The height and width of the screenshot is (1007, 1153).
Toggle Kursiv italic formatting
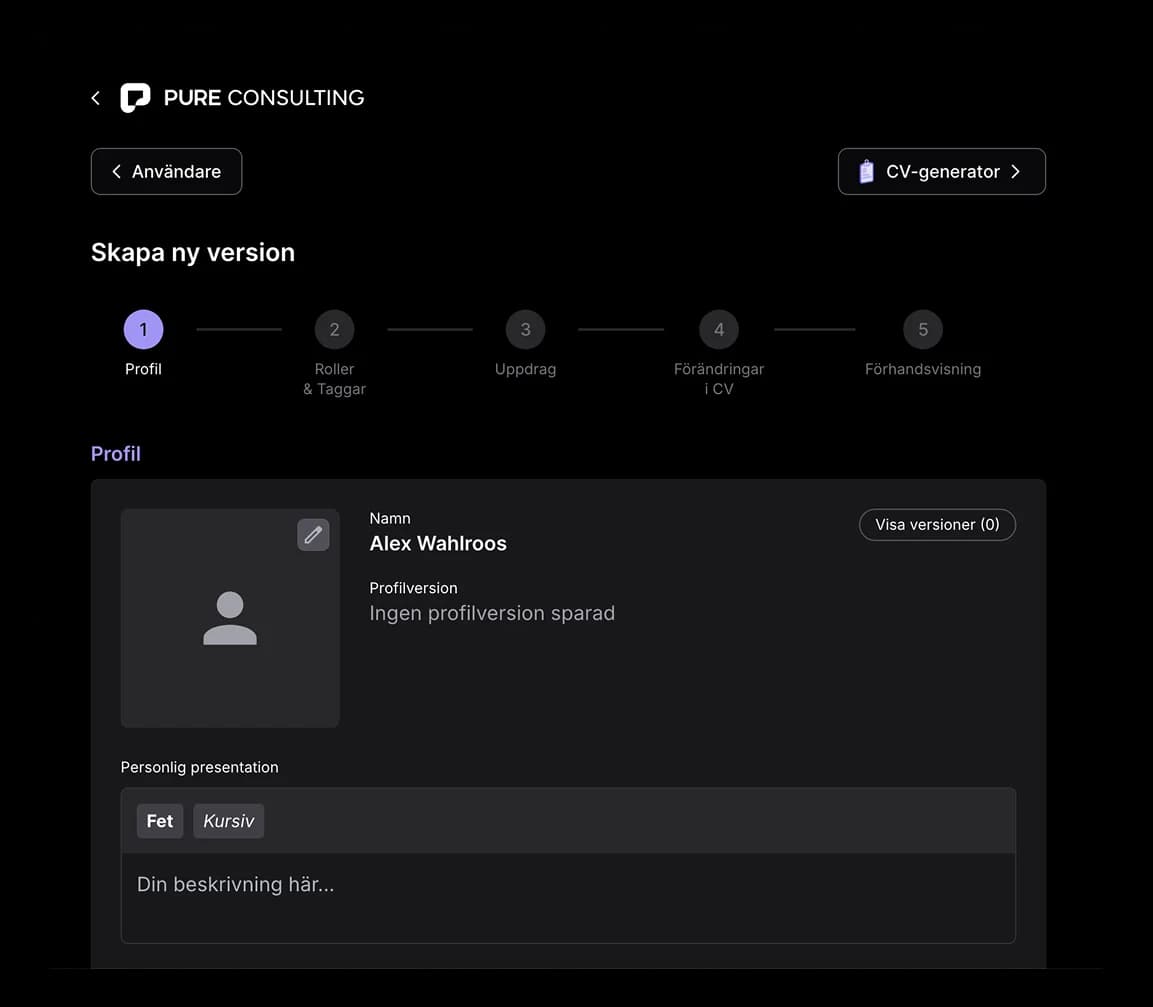[x=229, y=821]
